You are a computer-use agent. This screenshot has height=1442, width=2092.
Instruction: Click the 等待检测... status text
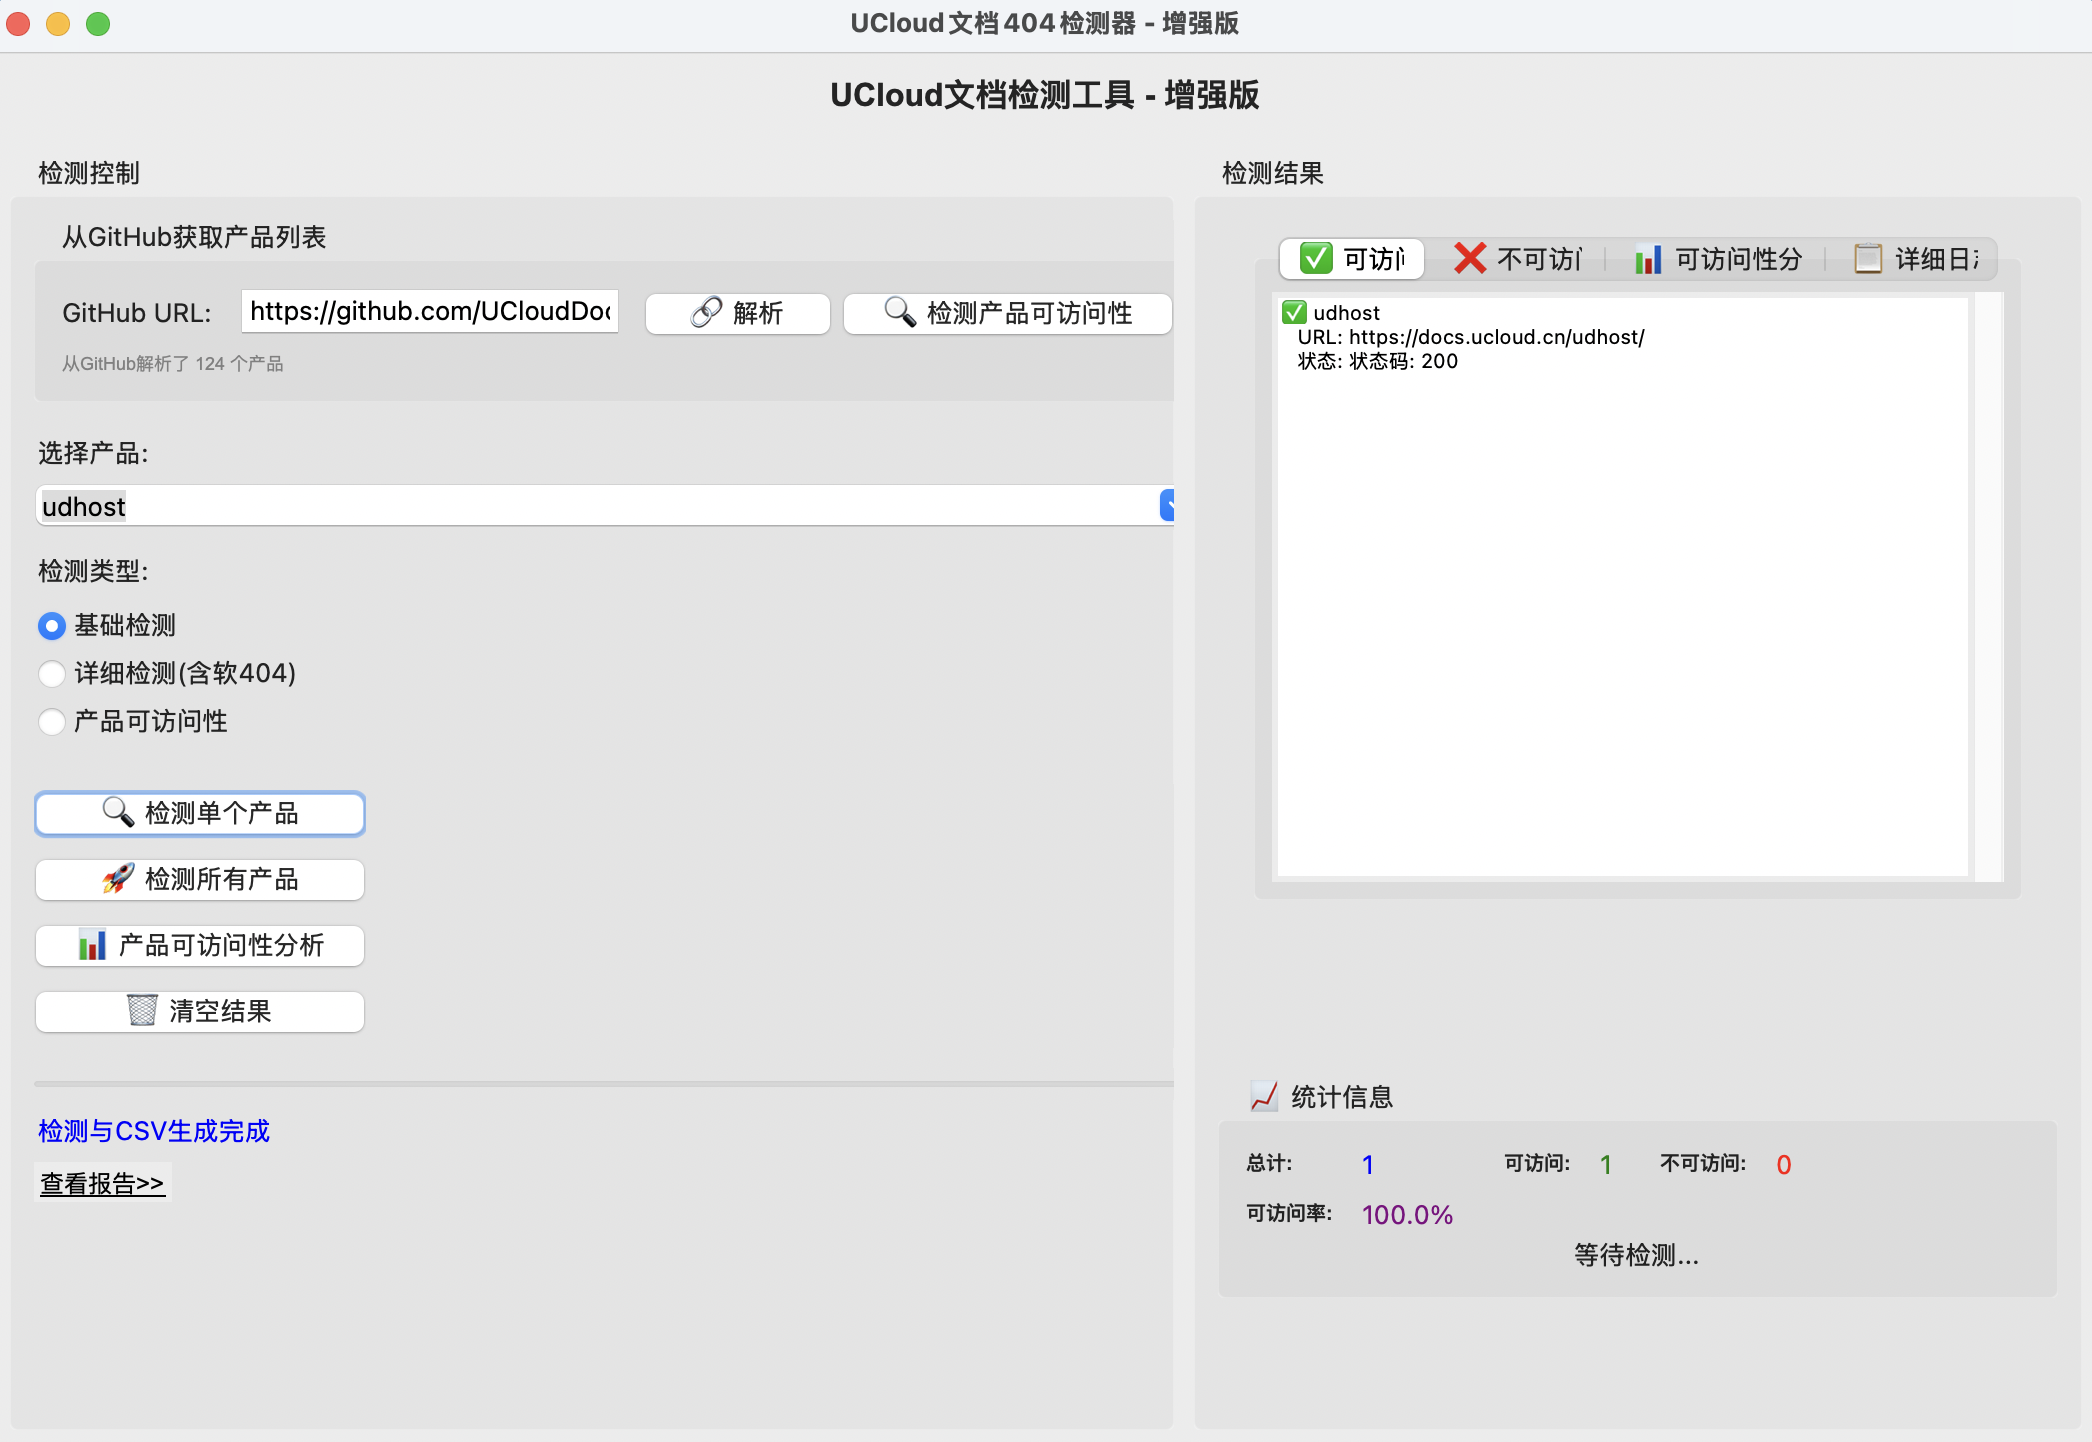point(1636,1255)
